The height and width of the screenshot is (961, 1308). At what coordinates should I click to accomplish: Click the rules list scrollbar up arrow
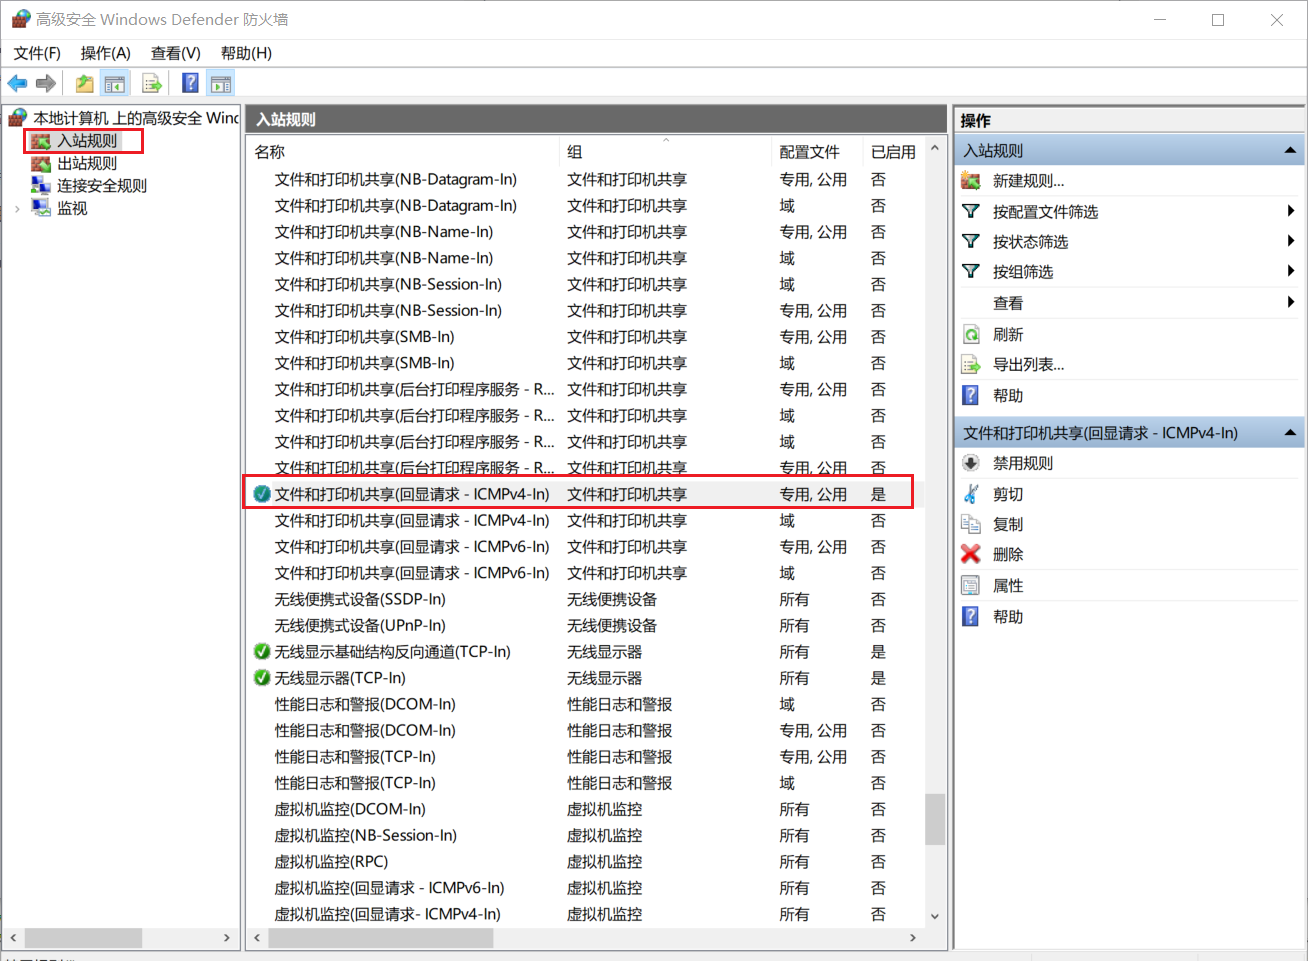click(x=935, y=148)
